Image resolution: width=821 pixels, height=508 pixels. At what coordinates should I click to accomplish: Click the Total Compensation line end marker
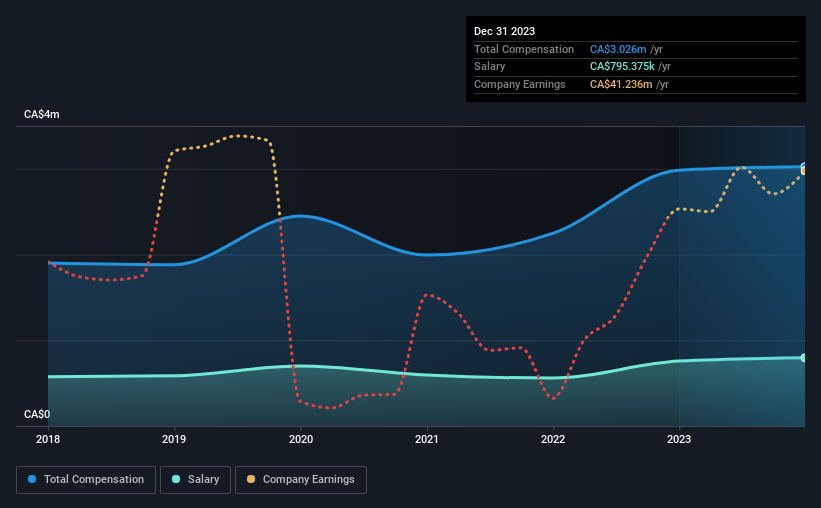804,167
